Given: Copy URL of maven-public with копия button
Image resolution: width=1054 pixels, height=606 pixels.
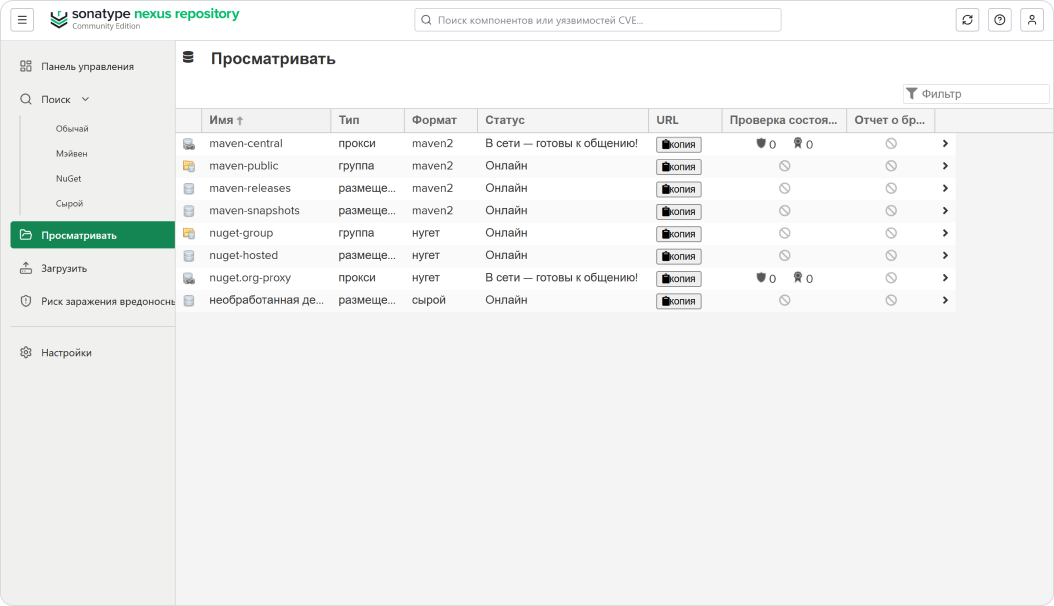Looking at the screenshot, I should click(679, 167).
